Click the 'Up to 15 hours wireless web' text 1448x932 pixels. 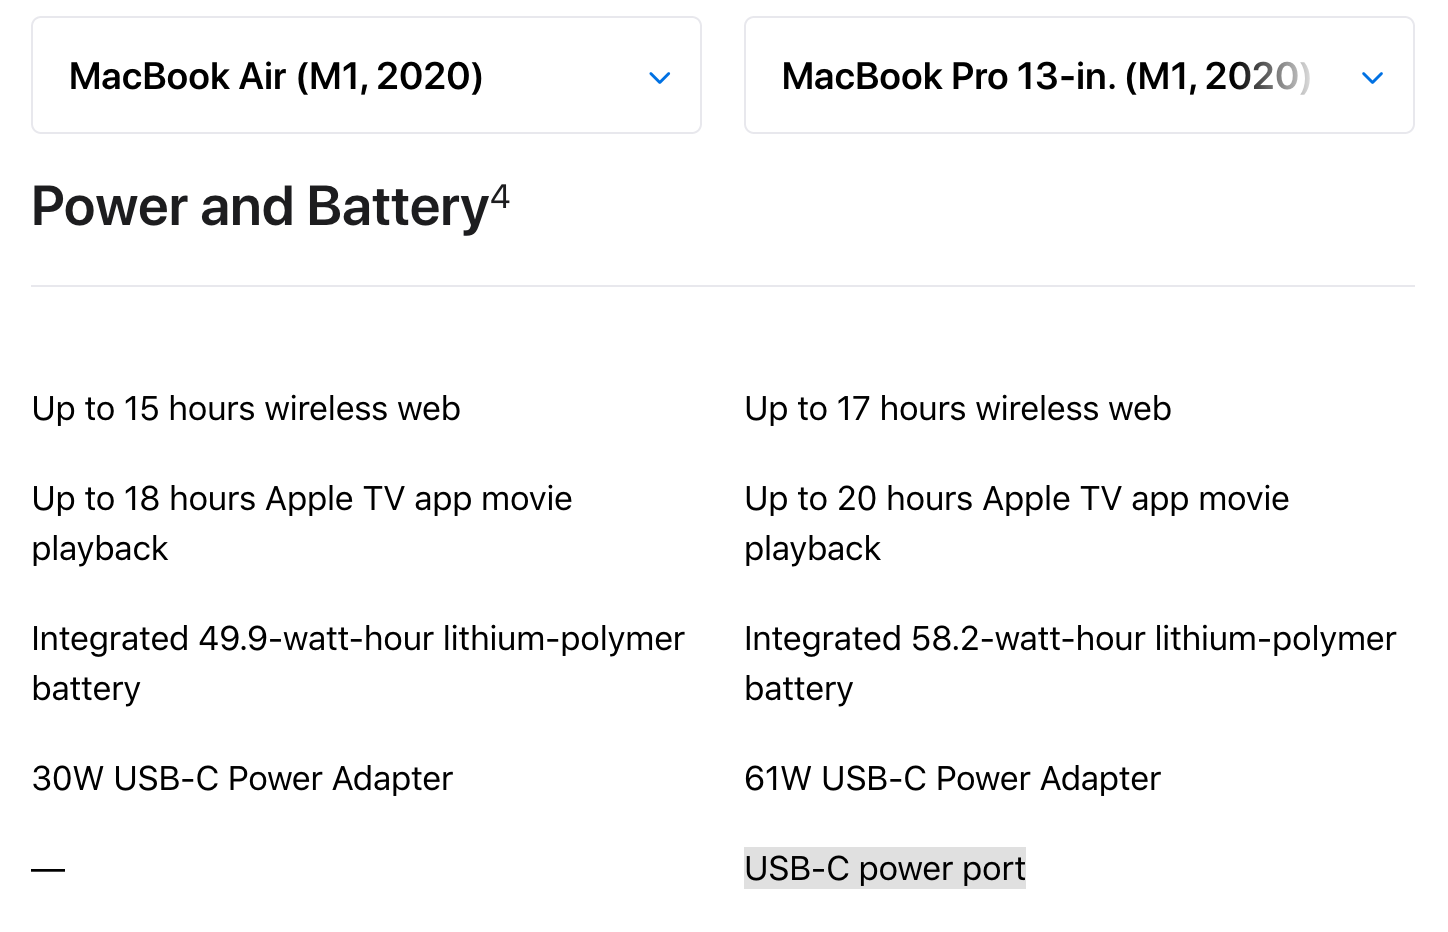(246, 409)
